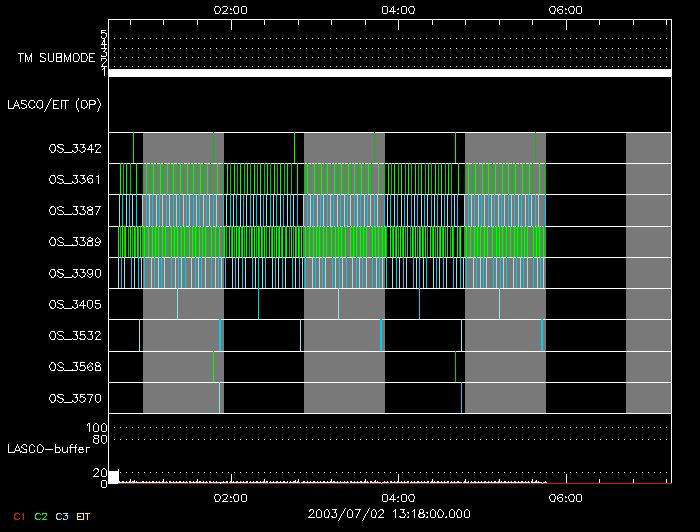The image size is (700, 532).
Task: Select the C3 legend entry
Action: point(62,516)
